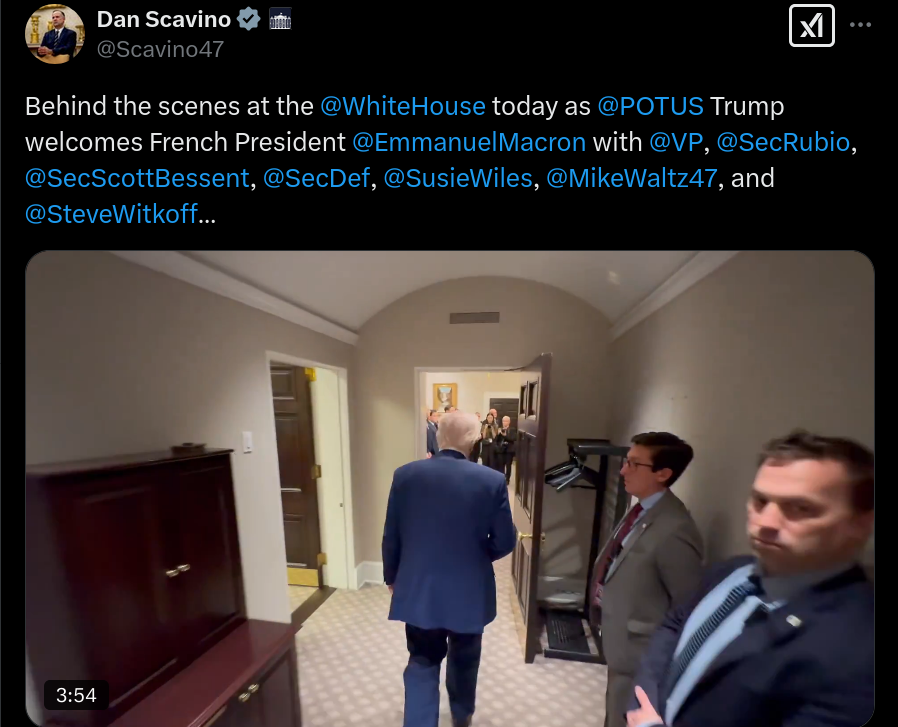The width and height of the screenshot is (898, 727).
Task: Expand the truncated tweet text ellipsis
Action: 207,214
